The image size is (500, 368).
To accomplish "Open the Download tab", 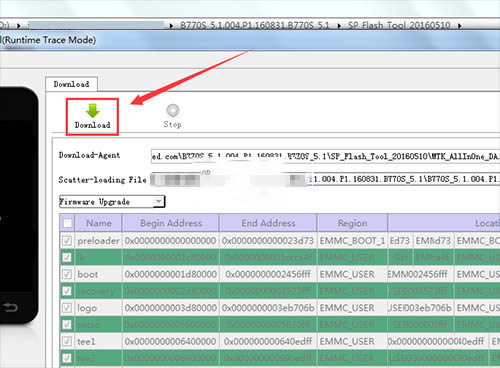I will click(71, 84).
